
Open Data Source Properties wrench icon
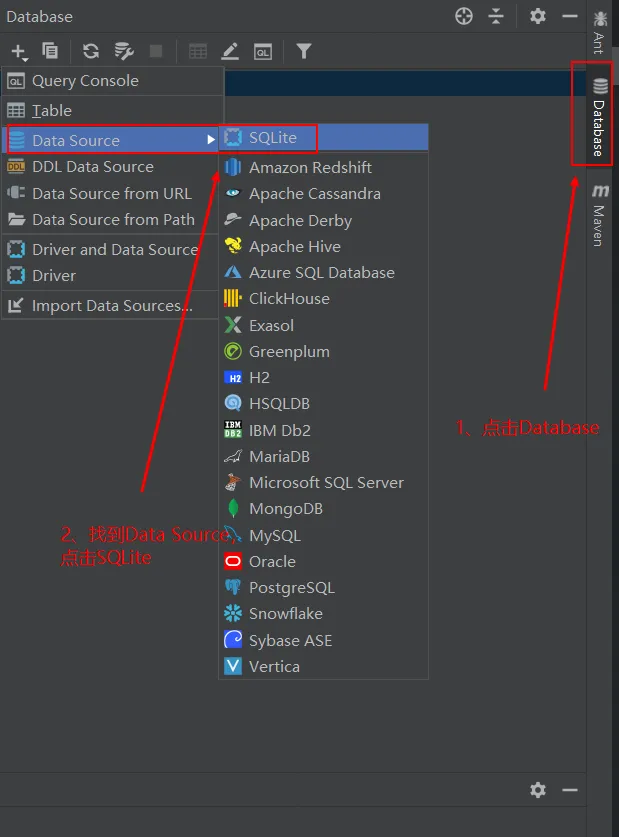tap(123, 51)
